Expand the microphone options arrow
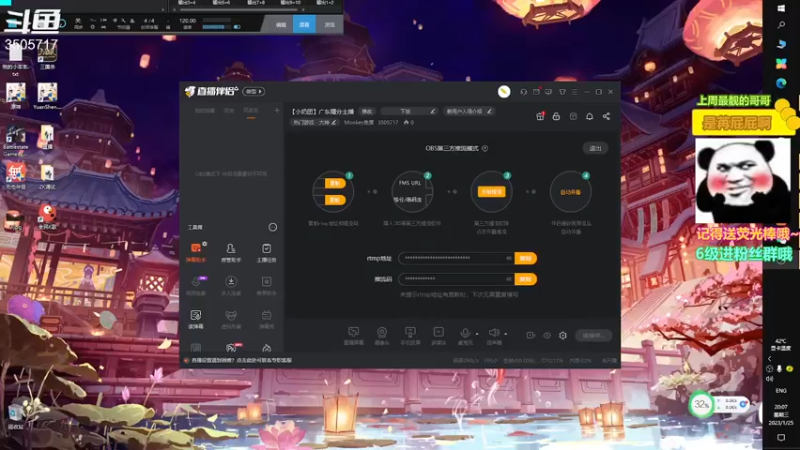 point(477,334)
